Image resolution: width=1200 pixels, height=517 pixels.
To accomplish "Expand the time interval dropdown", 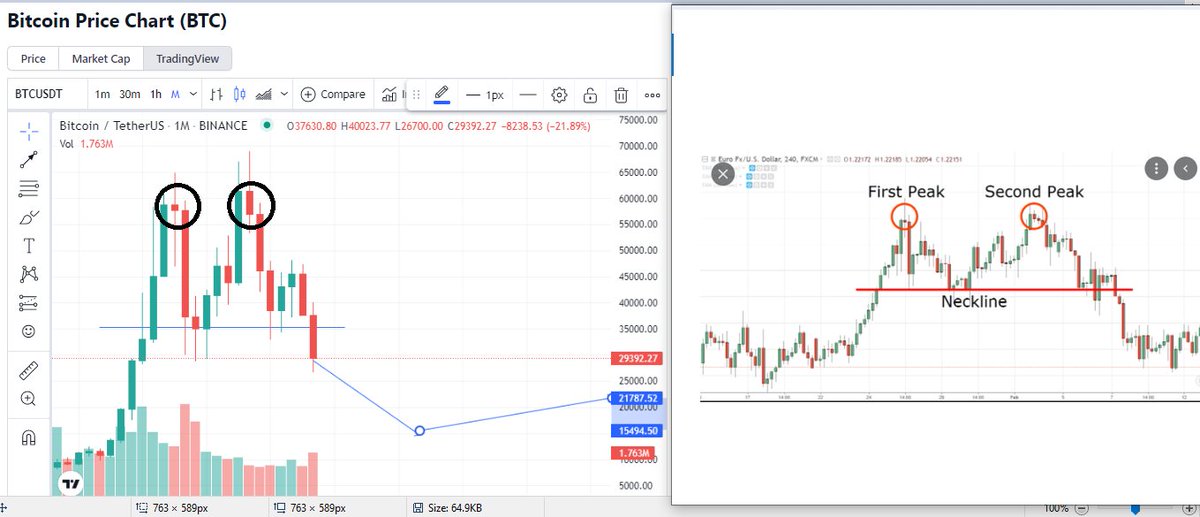I will click(194, 94).
